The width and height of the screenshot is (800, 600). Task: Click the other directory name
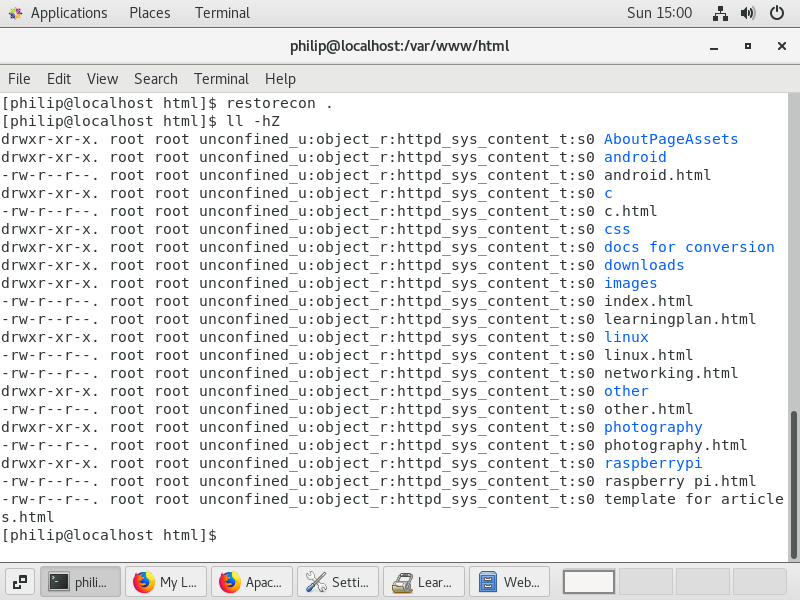(x=626, y=391)
